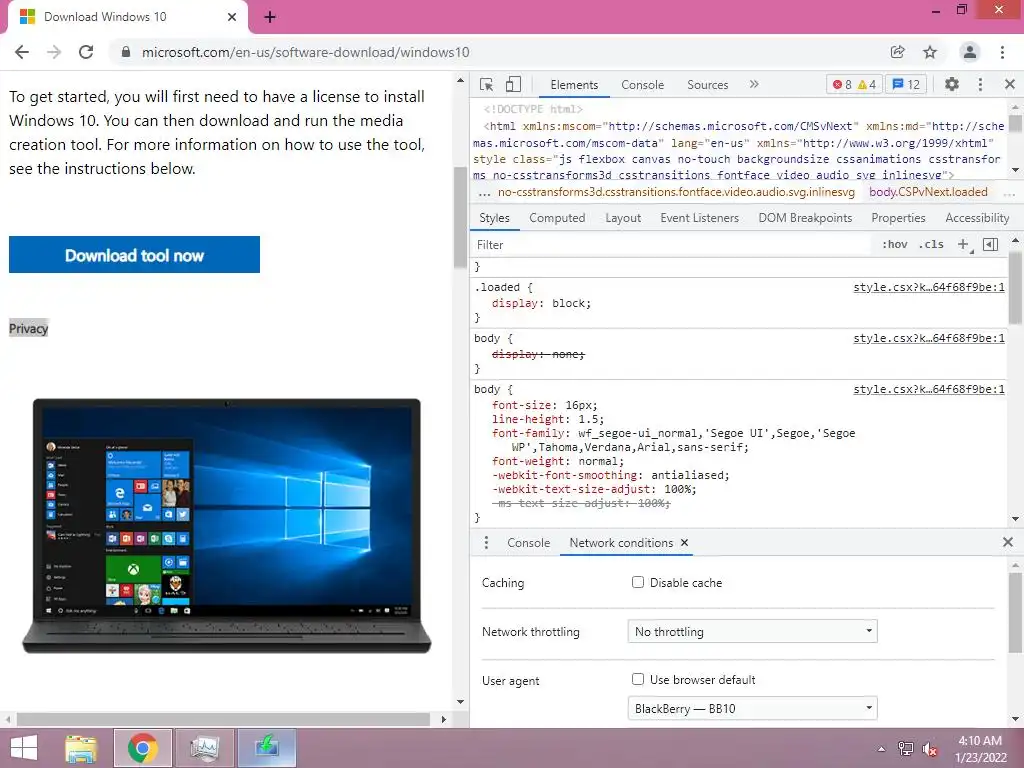Viewport: 1024px width, 768px height.
Task: Open the Event Listeners tab
Action: tap(699, 217)
